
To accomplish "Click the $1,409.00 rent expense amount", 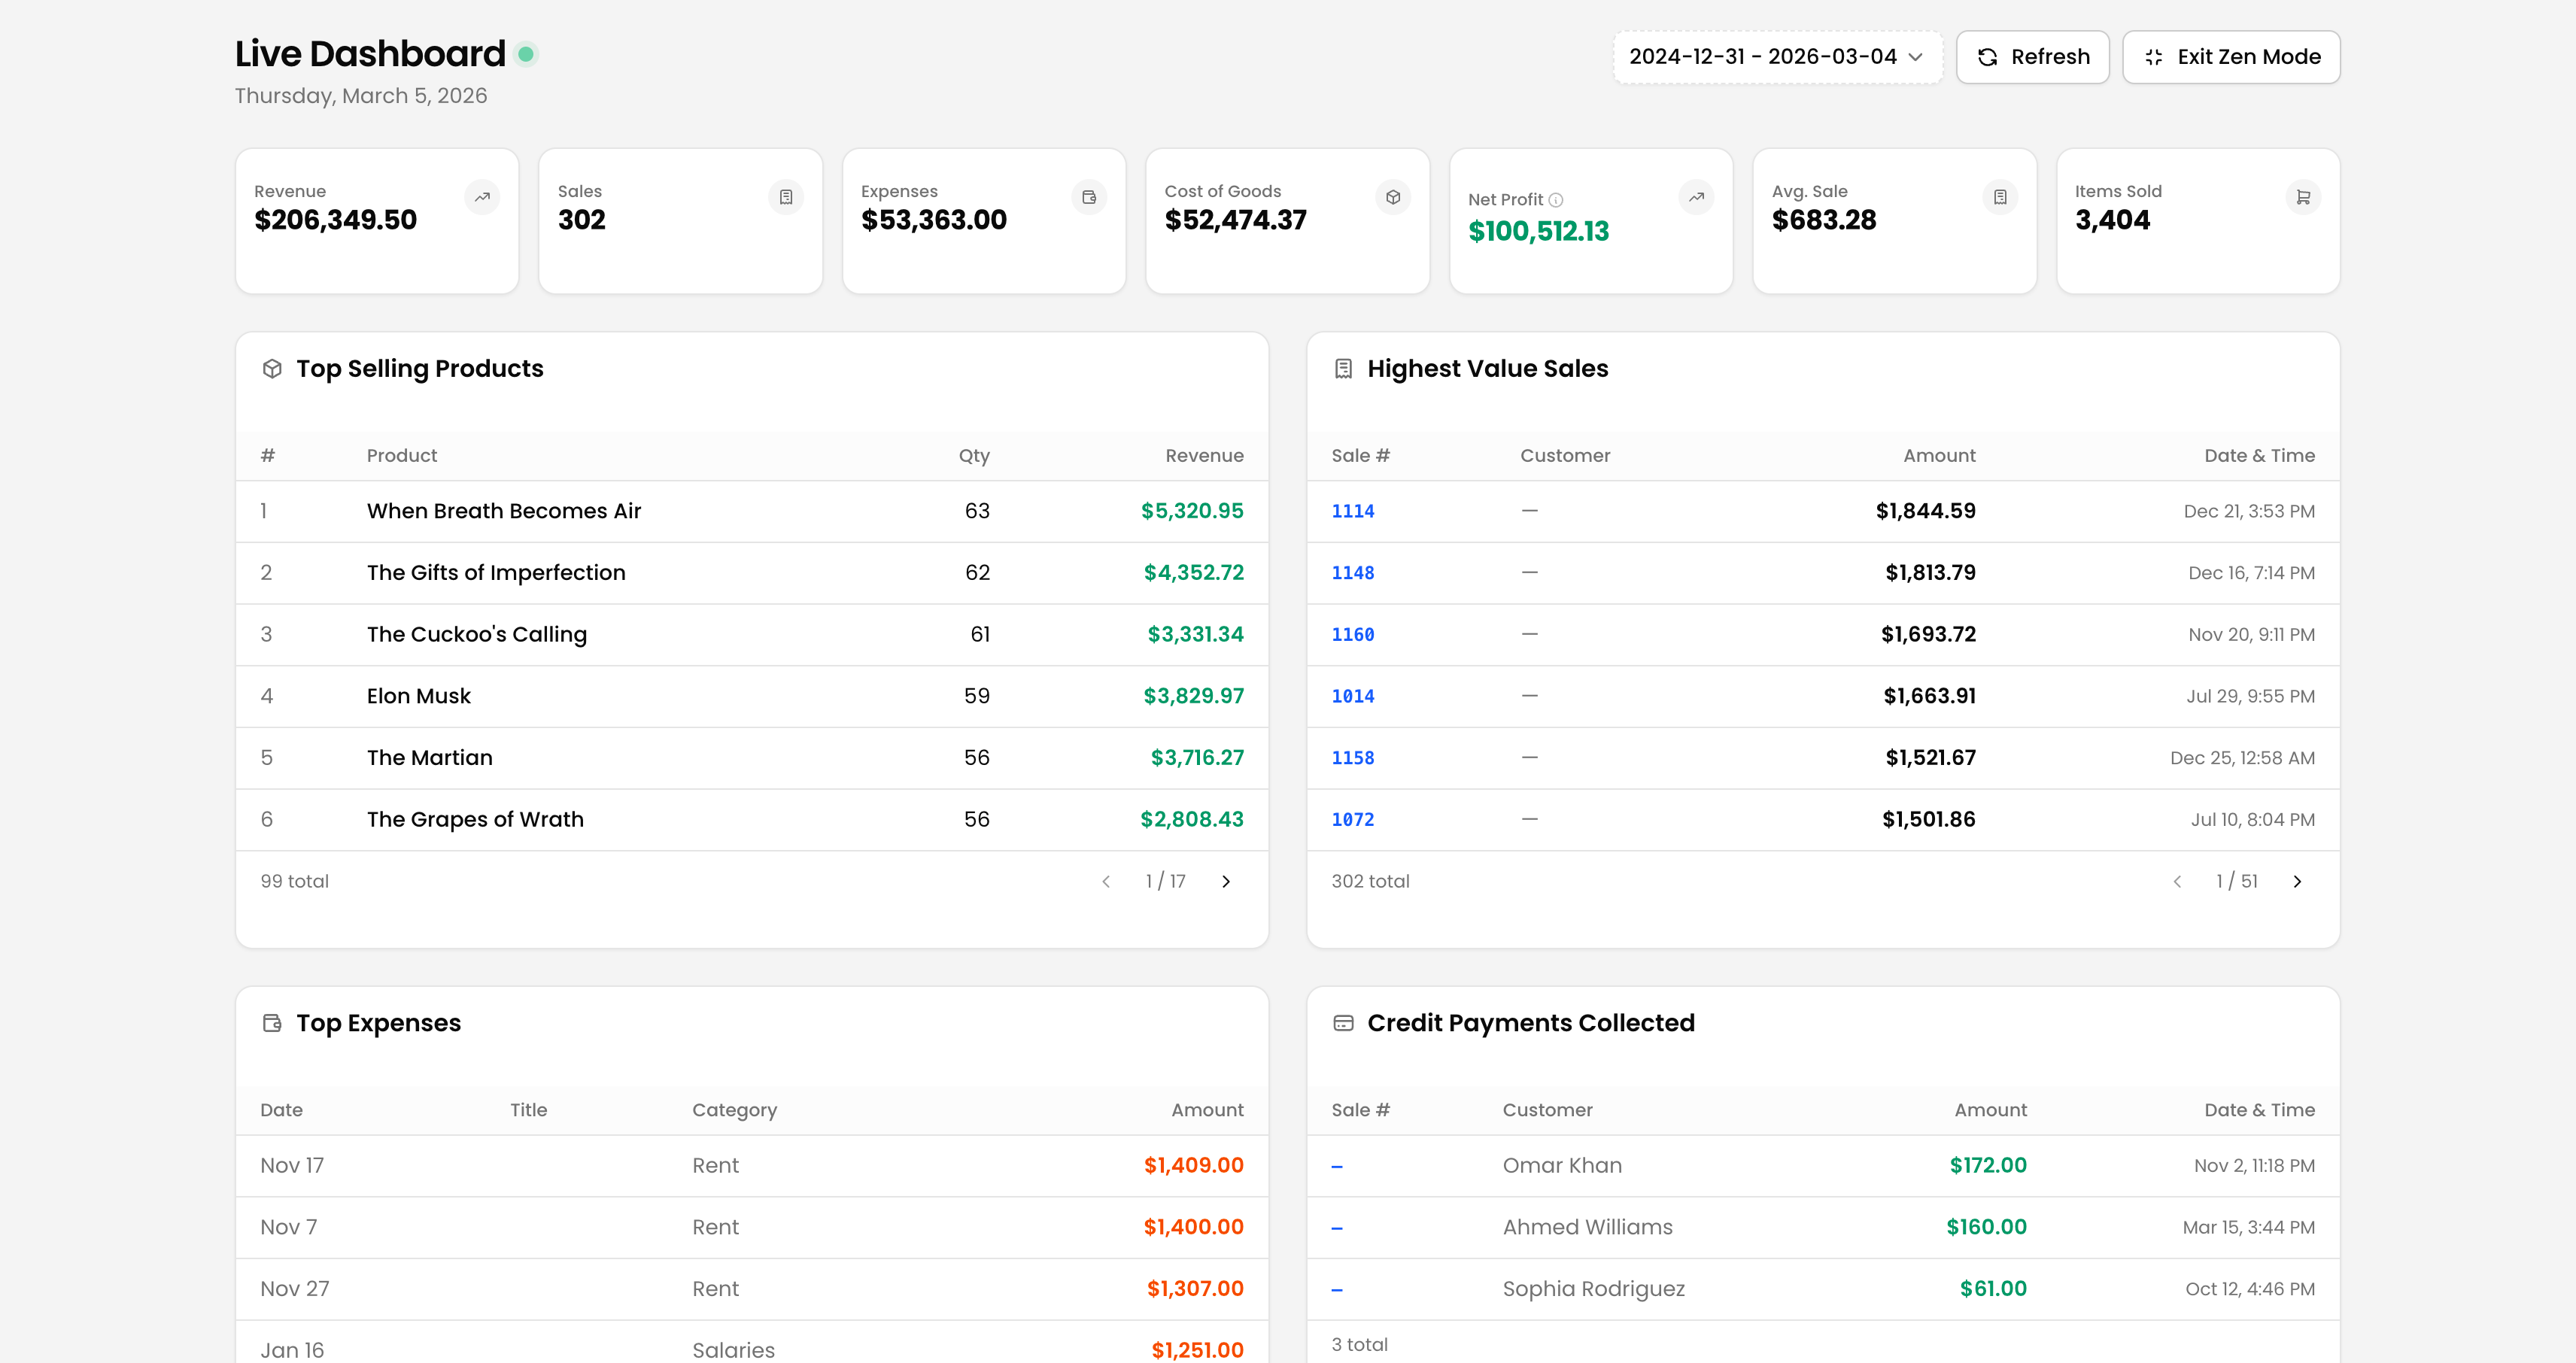I will point(1194,1166).
